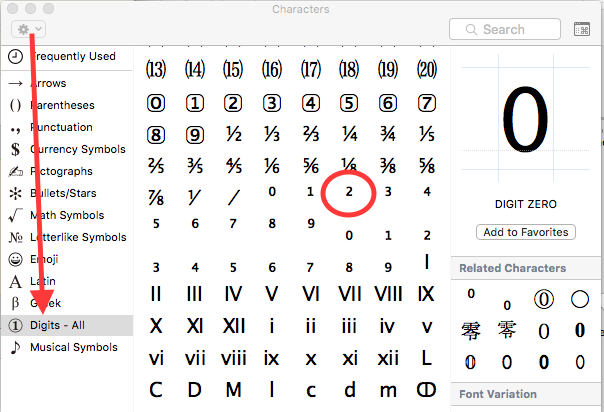Click Add to Favorites button

(526, 232)
